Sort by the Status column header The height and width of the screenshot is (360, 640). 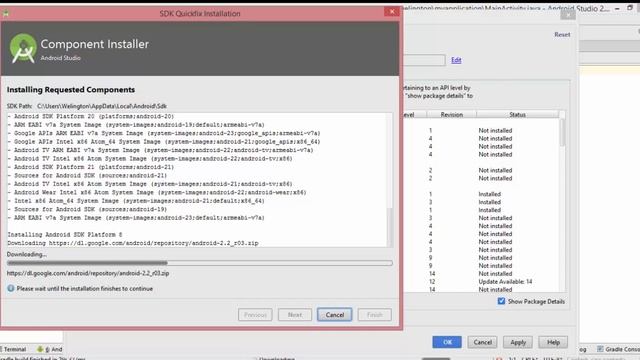point(517,115)
